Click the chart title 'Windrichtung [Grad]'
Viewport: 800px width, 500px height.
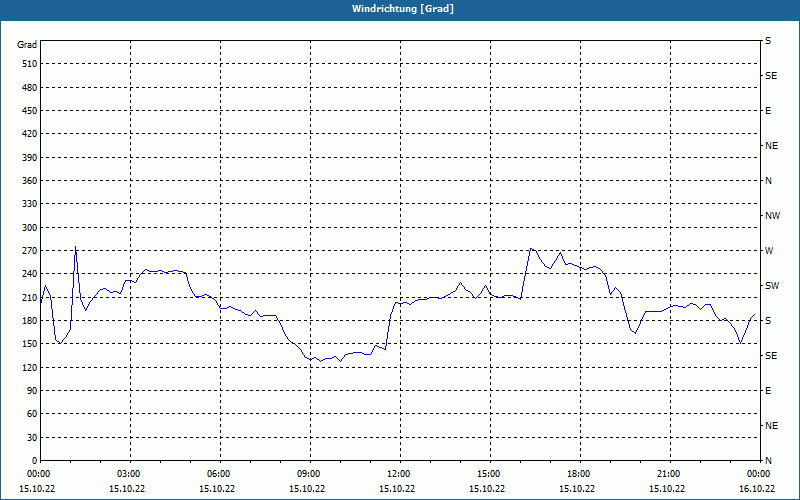click(x=403, y=9)
